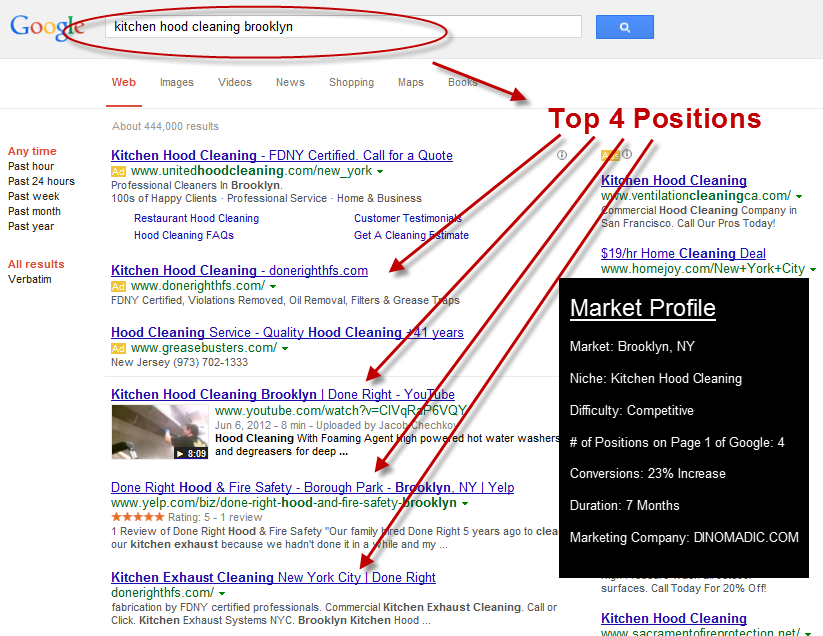Click the Ad badge next to unitedhoodcleaning.com

pyautogui.click(x=118, y=172)
